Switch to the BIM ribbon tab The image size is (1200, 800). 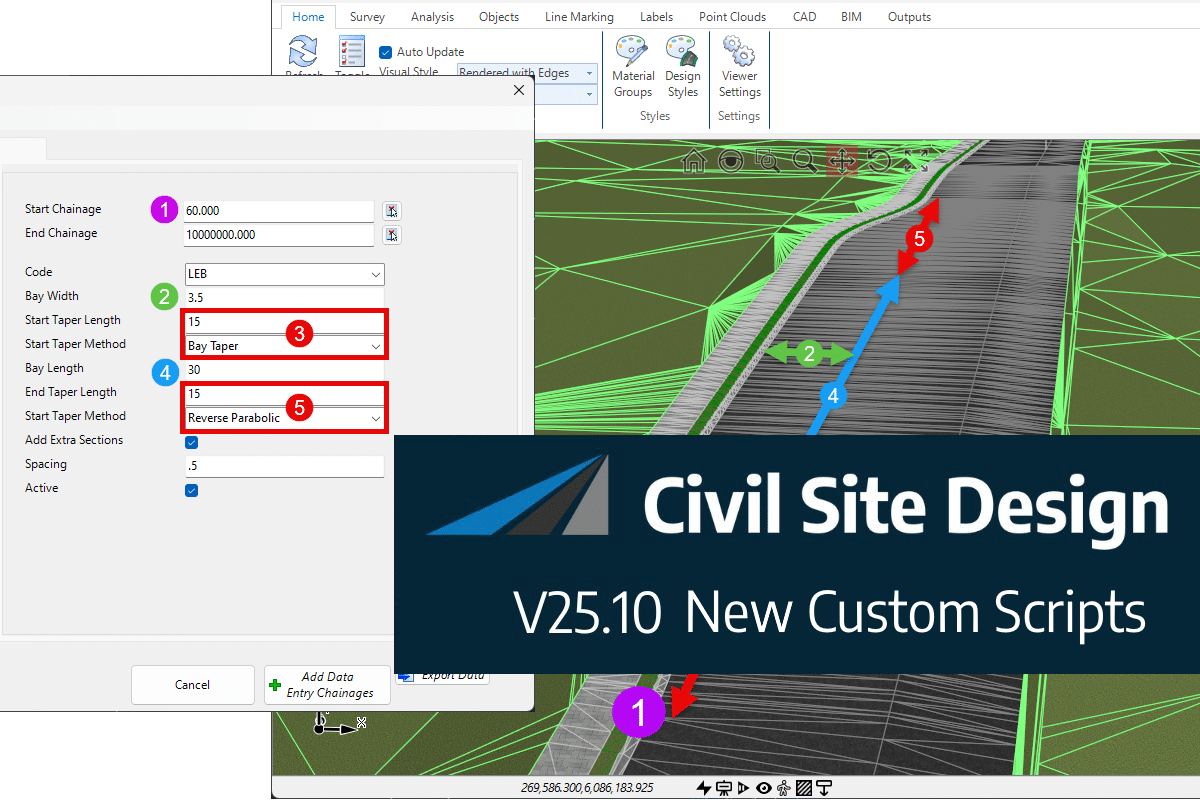[x=851, y=17]
